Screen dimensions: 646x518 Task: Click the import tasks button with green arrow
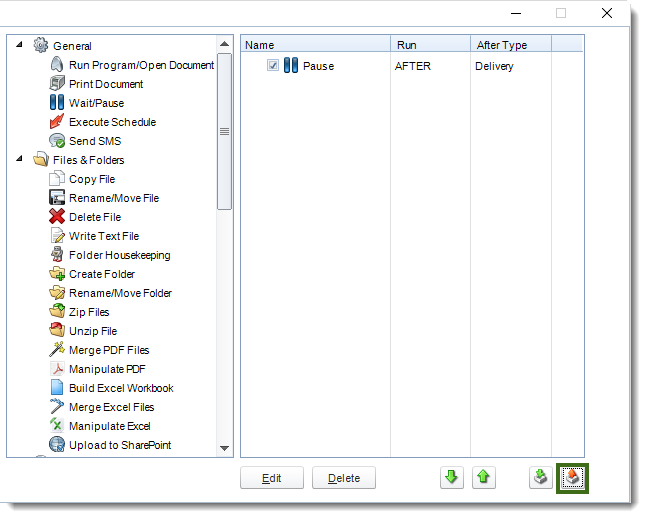click(x=541, y=478)
